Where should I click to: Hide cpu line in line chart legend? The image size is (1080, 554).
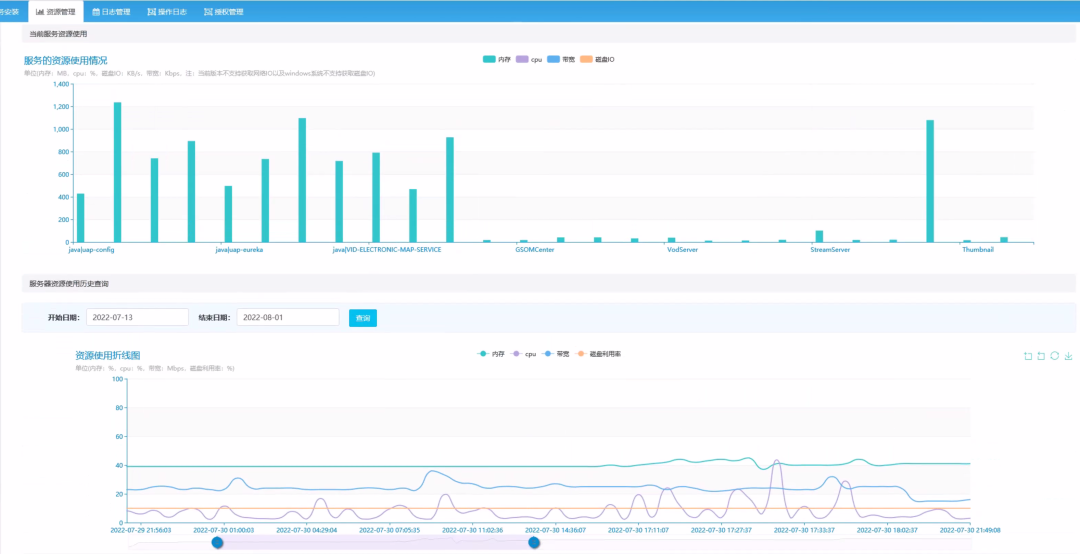point(524,354)
